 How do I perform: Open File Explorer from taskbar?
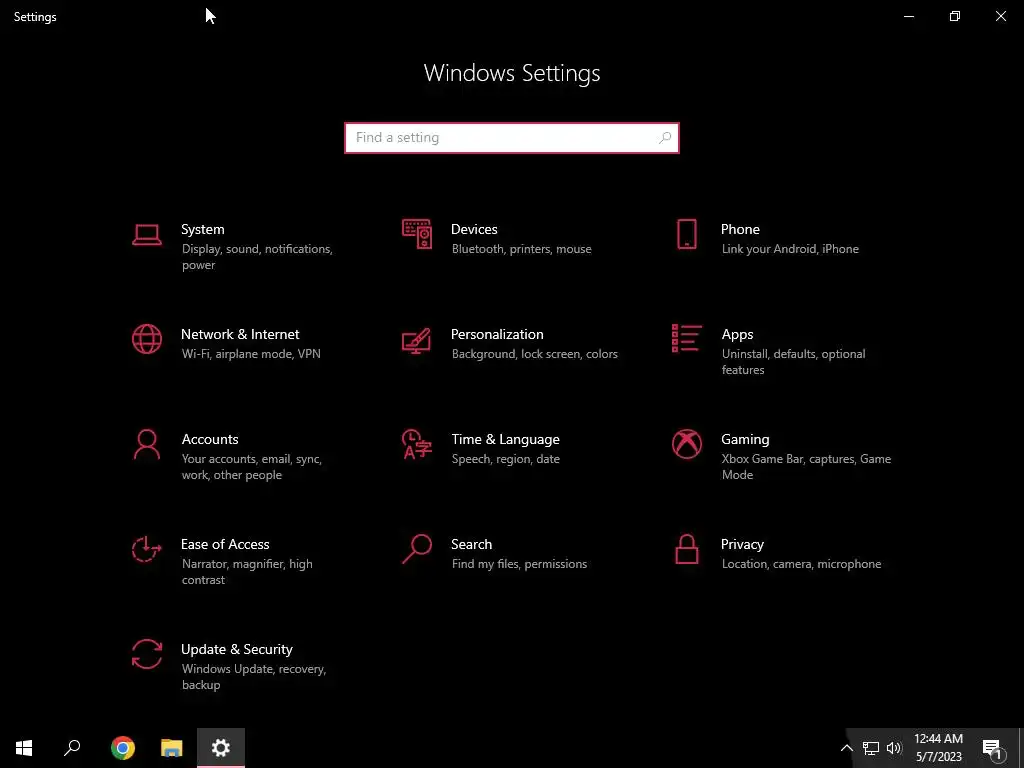point(172,748)
